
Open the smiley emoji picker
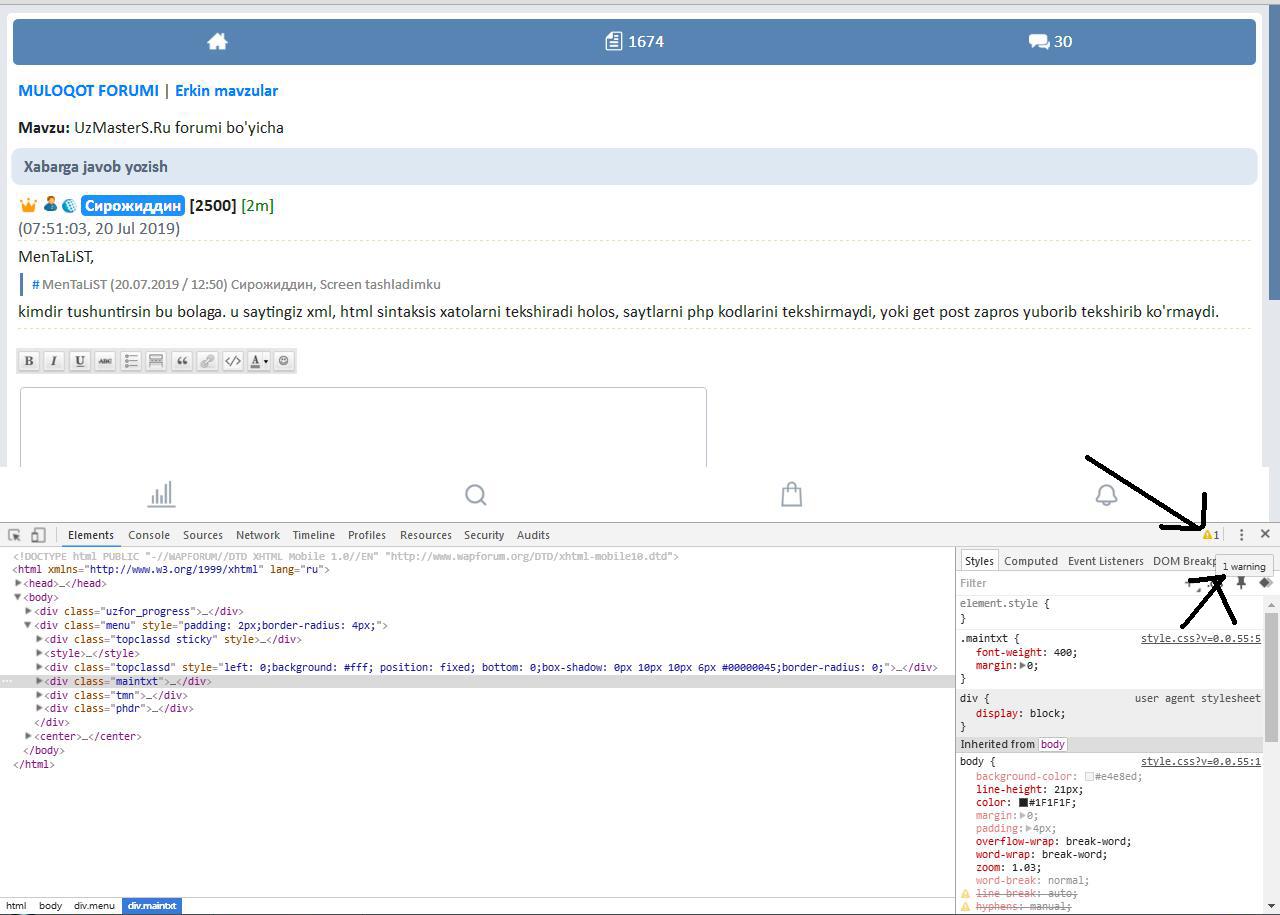[x=284, y=361]
